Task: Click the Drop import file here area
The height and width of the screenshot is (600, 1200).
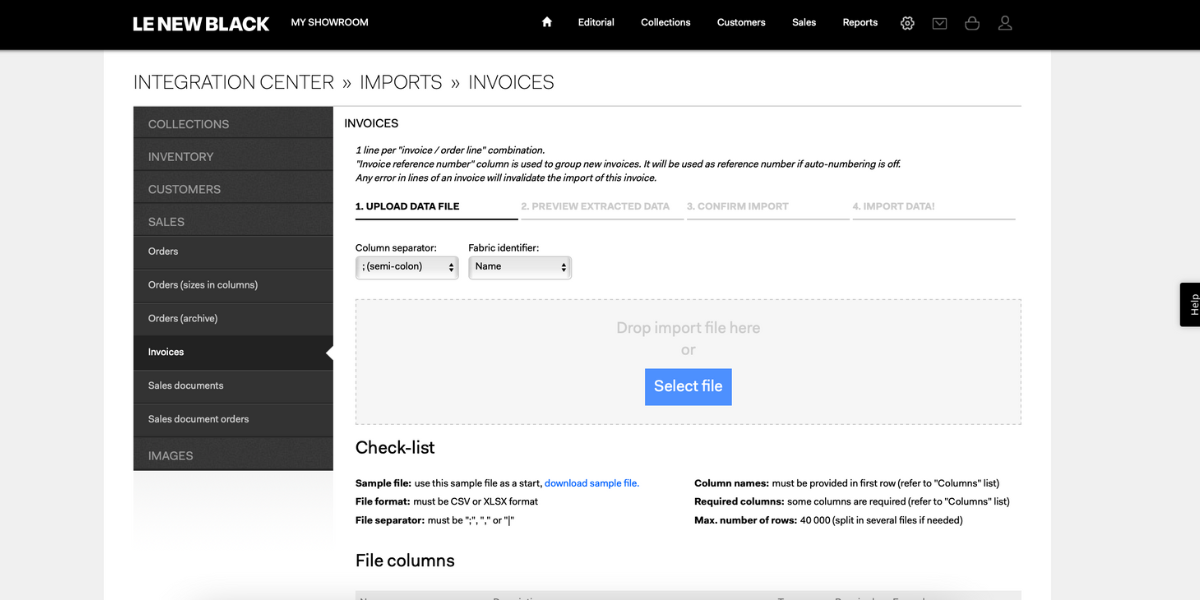Action: (688, 361)
